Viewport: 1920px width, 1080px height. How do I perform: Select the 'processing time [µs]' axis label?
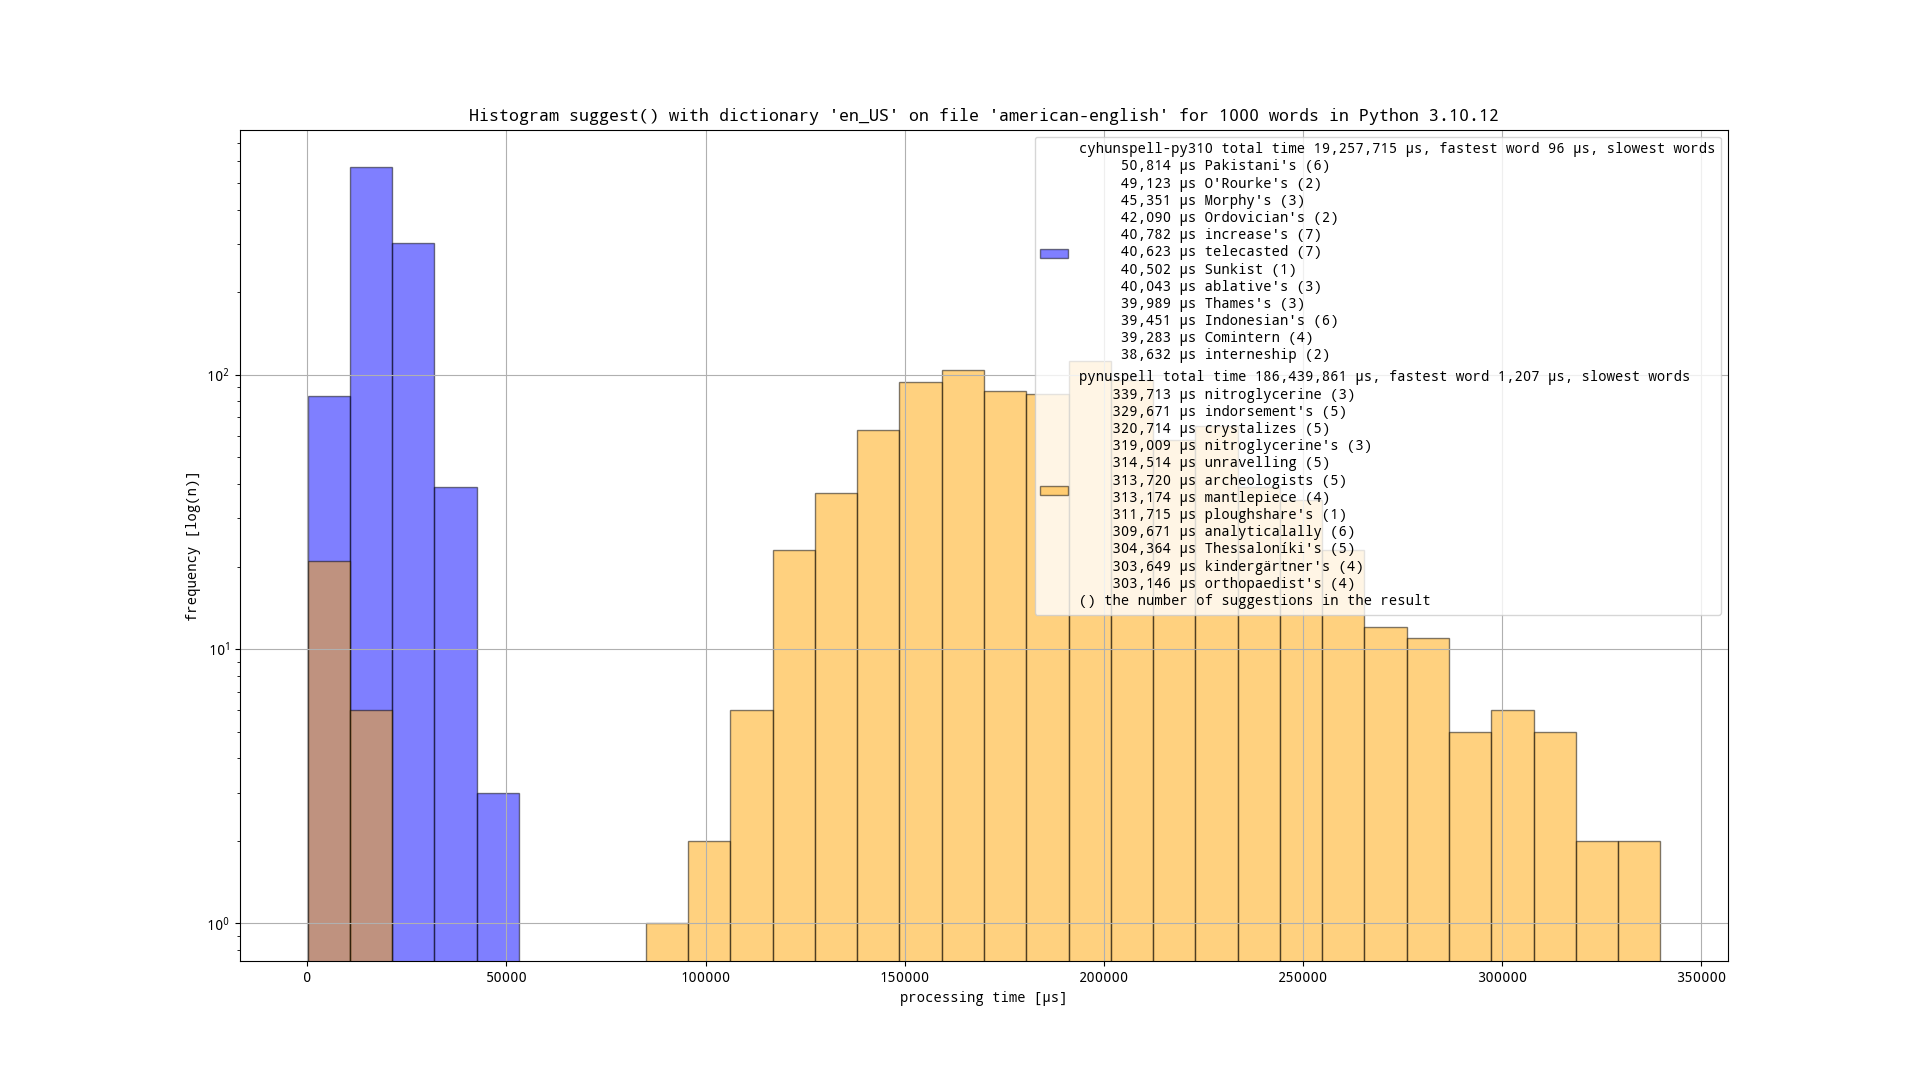983,998
